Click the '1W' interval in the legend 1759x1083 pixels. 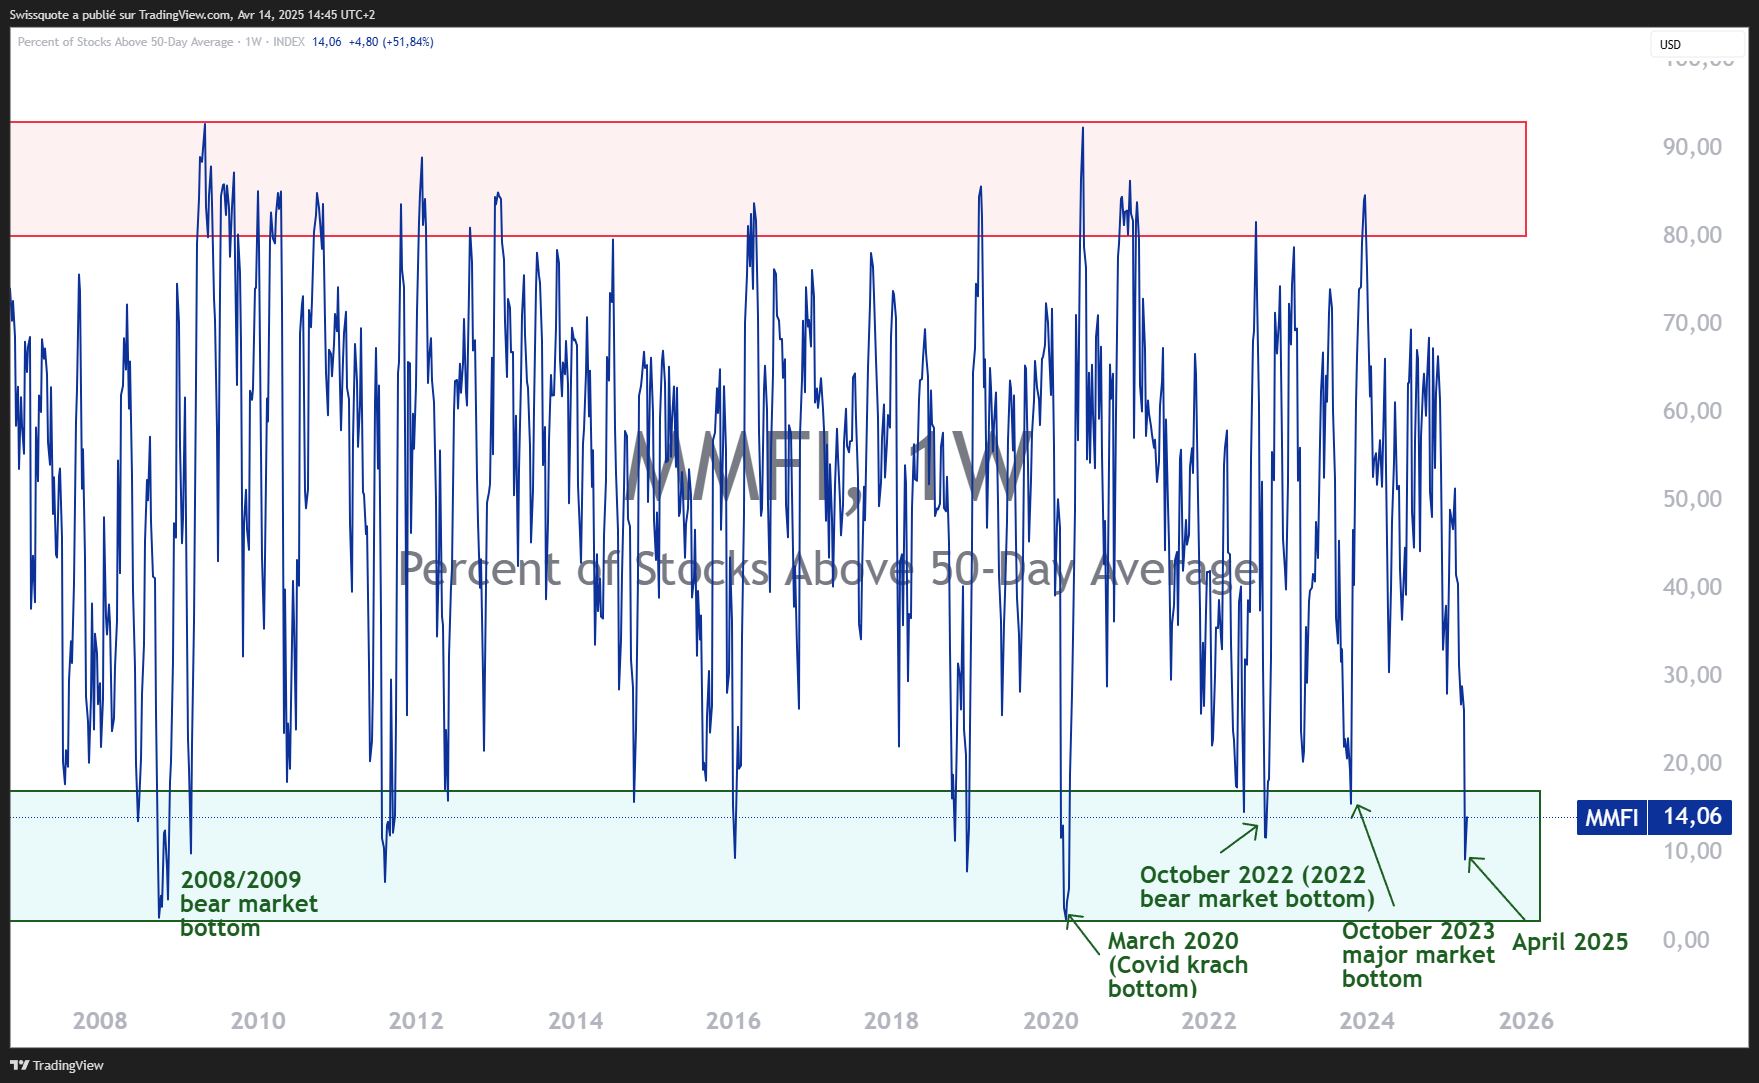[x=253, y=42]
